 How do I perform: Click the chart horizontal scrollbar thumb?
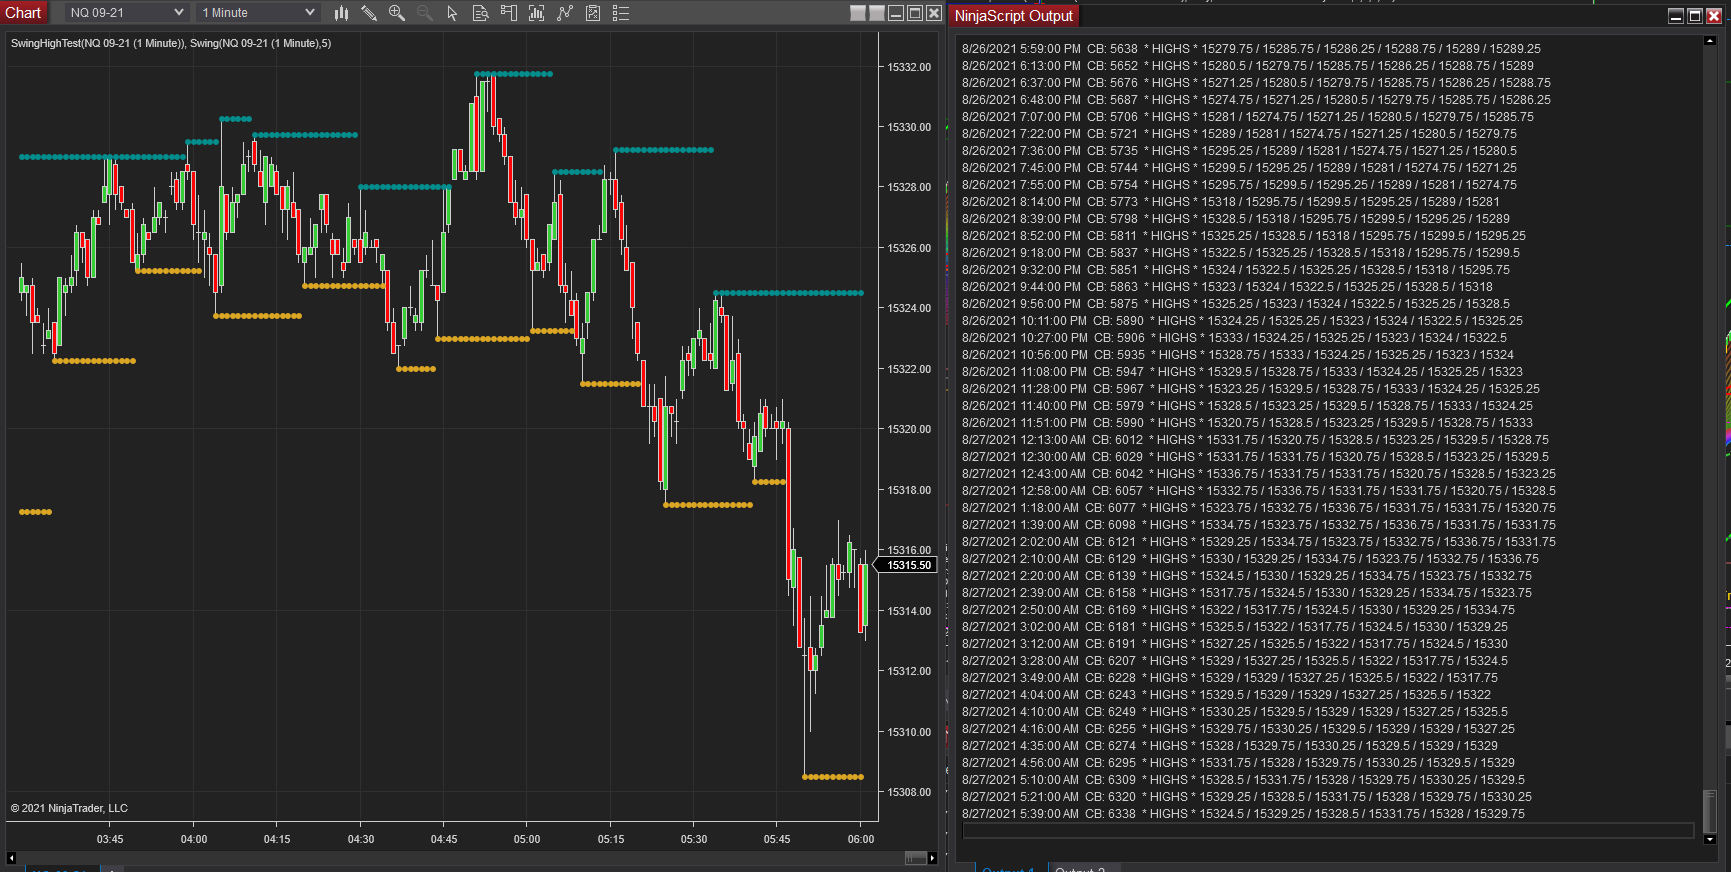[915, 858]
